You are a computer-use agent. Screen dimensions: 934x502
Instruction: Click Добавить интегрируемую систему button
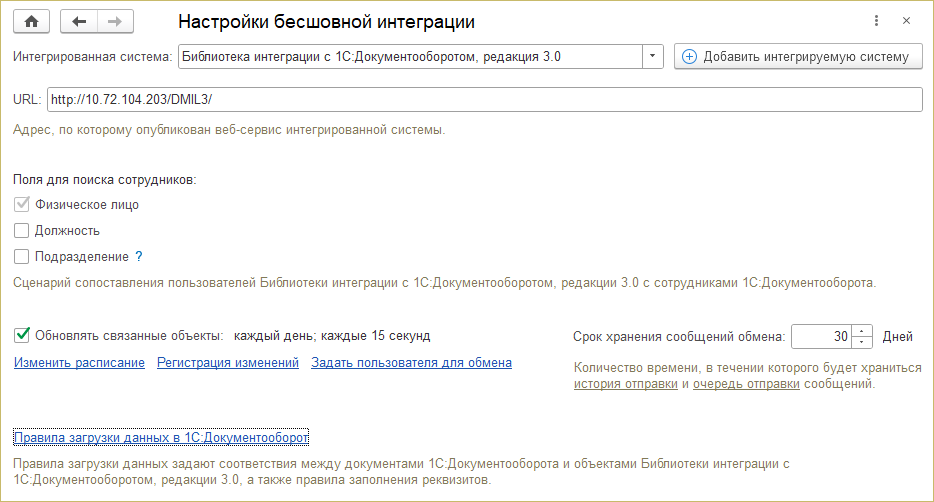click(x=797, y=57)
